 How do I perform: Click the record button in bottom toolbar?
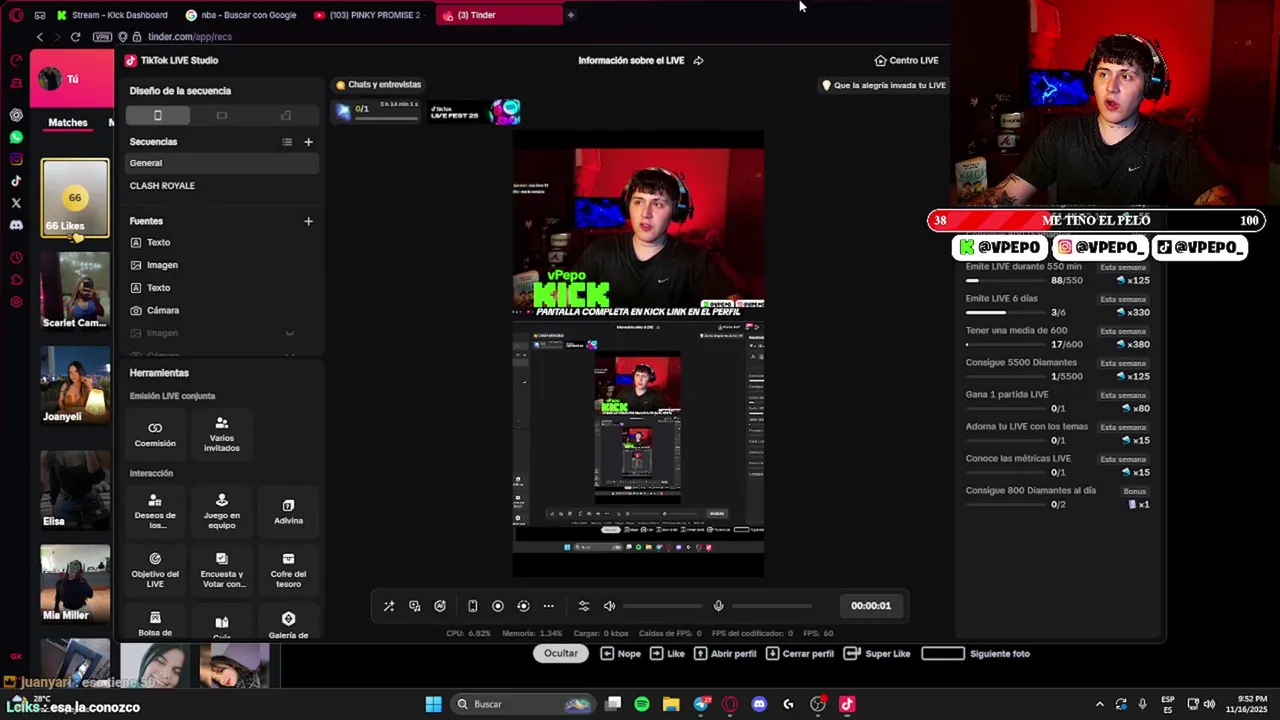pyautogui.click(x=498, y=606)
